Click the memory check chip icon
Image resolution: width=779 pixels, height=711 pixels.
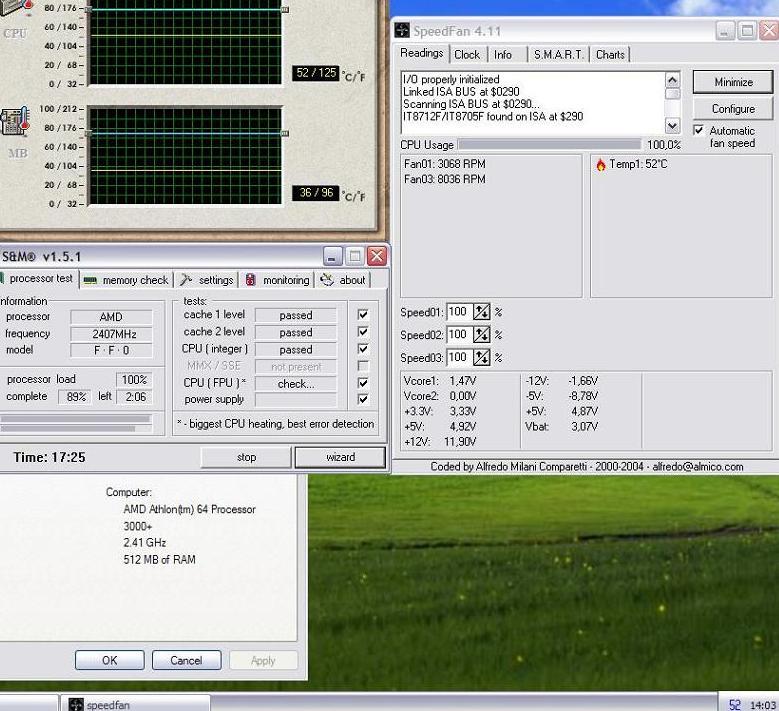click(x=90, y=280)
